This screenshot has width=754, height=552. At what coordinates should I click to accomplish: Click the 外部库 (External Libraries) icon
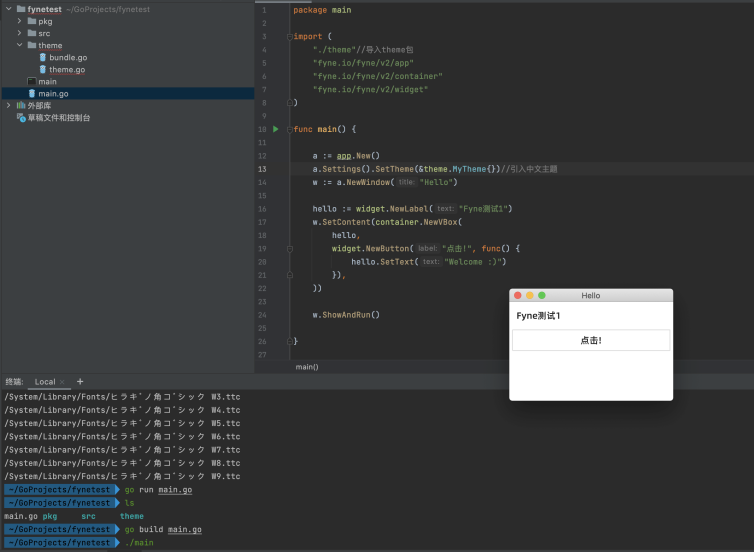(x=21, y=105)
